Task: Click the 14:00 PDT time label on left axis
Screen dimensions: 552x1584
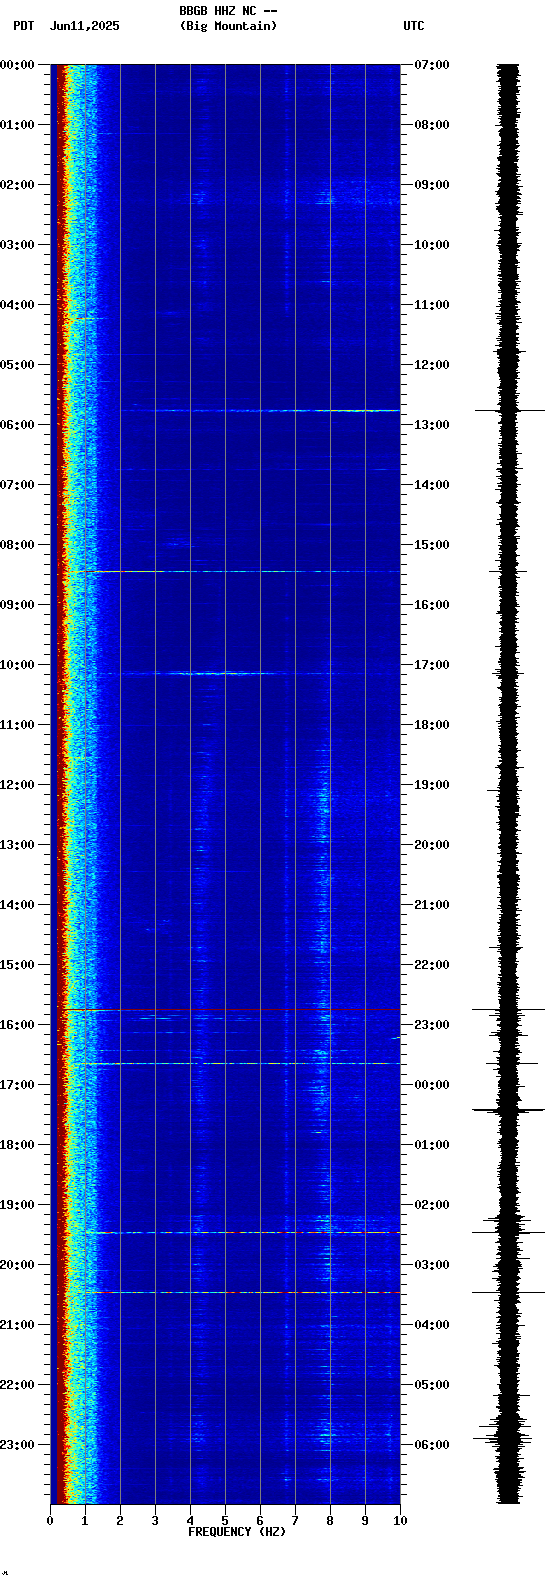Action: click(18, 905)
